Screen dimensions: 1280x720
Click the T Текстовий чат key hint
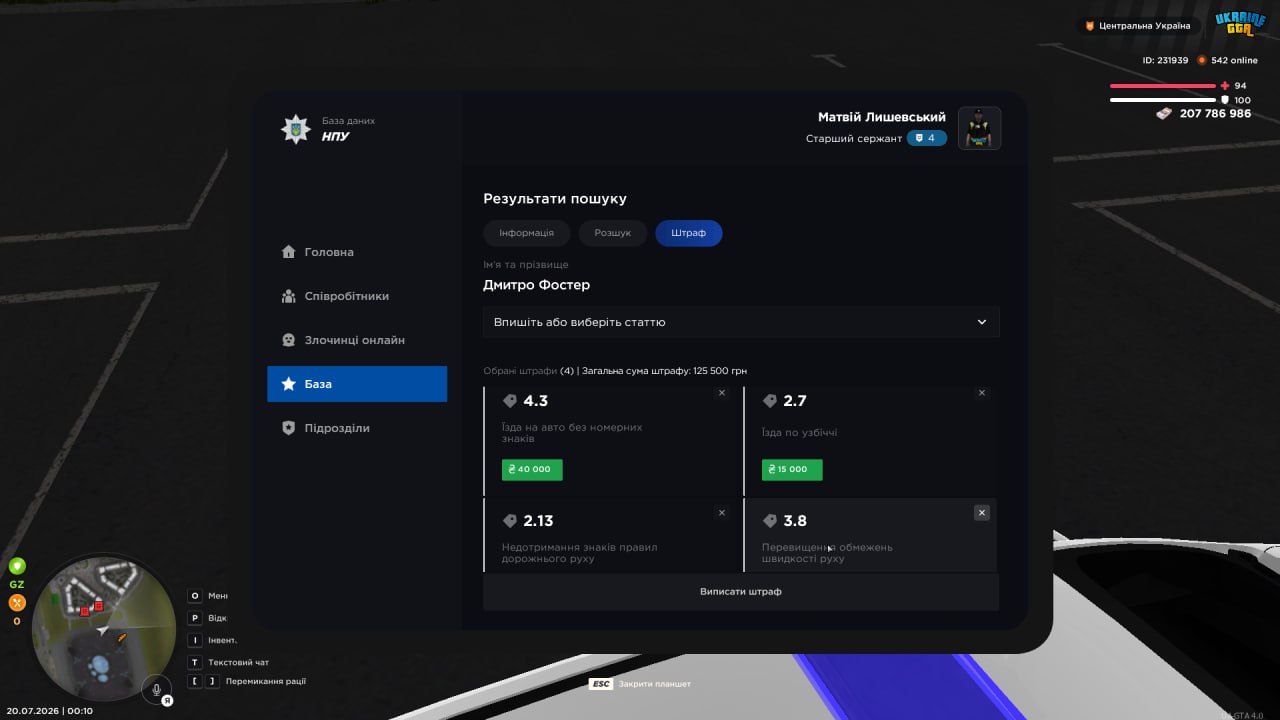pos(229,662)
